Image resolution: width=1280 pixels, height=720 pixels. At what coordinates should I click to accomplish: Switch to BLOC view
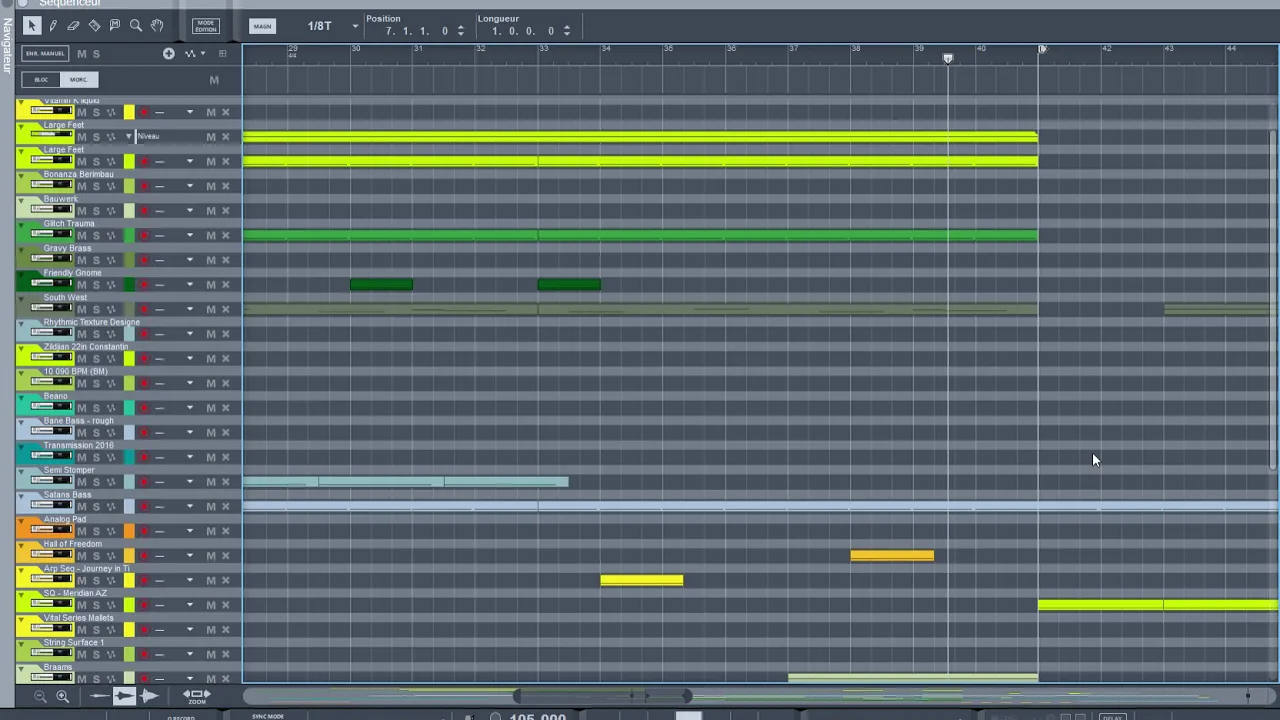tap(41, 79)
